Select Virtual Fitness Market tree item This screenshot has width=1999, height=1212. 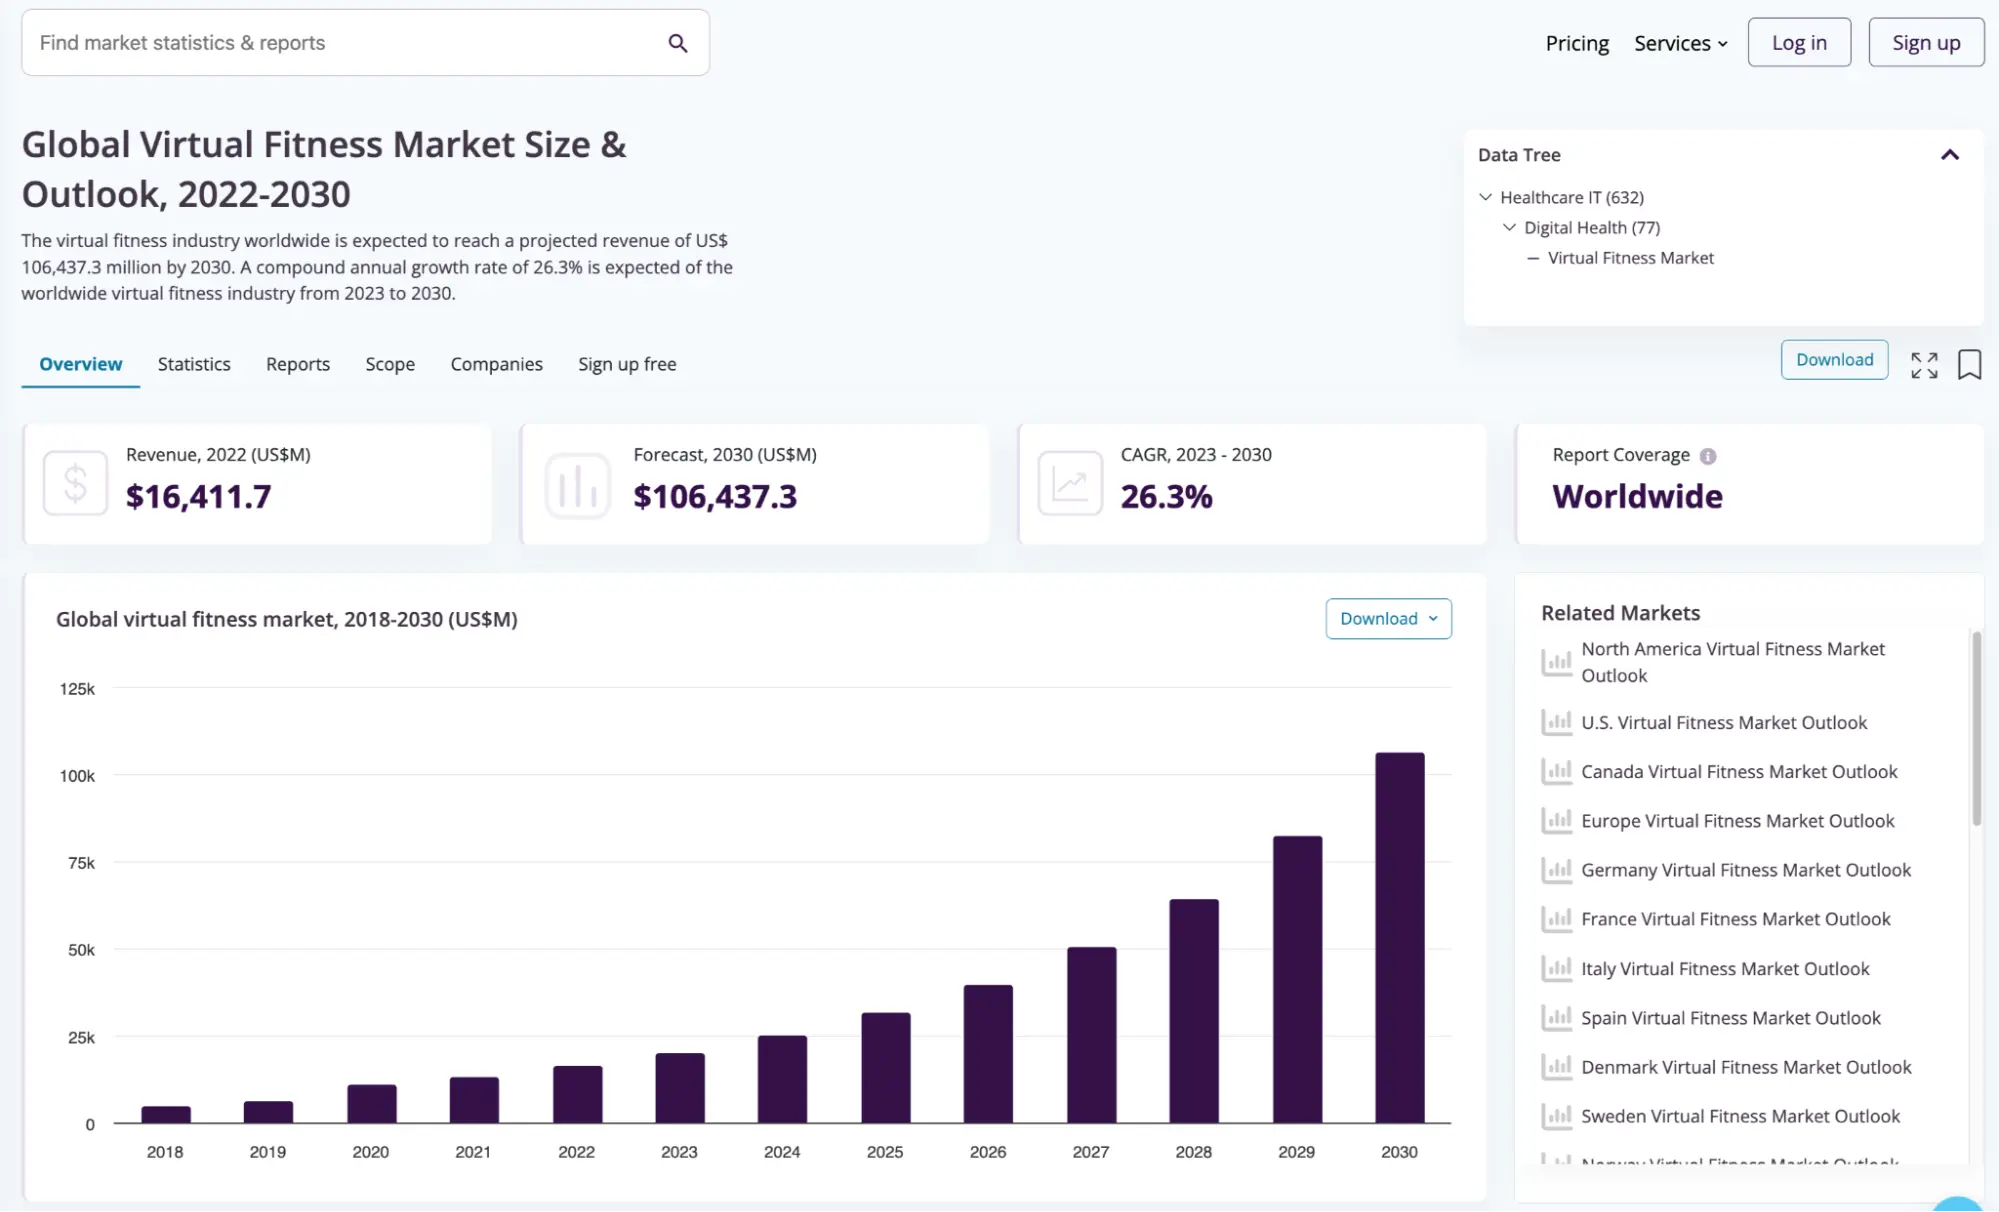point(1630,258)
